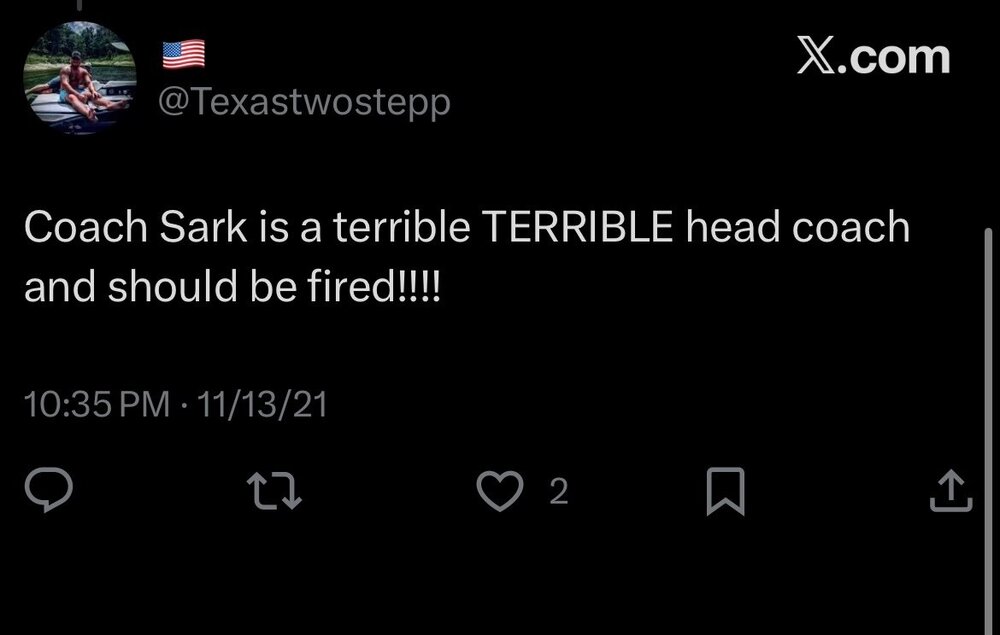Open the share menu for the tweet

[951, 491]
